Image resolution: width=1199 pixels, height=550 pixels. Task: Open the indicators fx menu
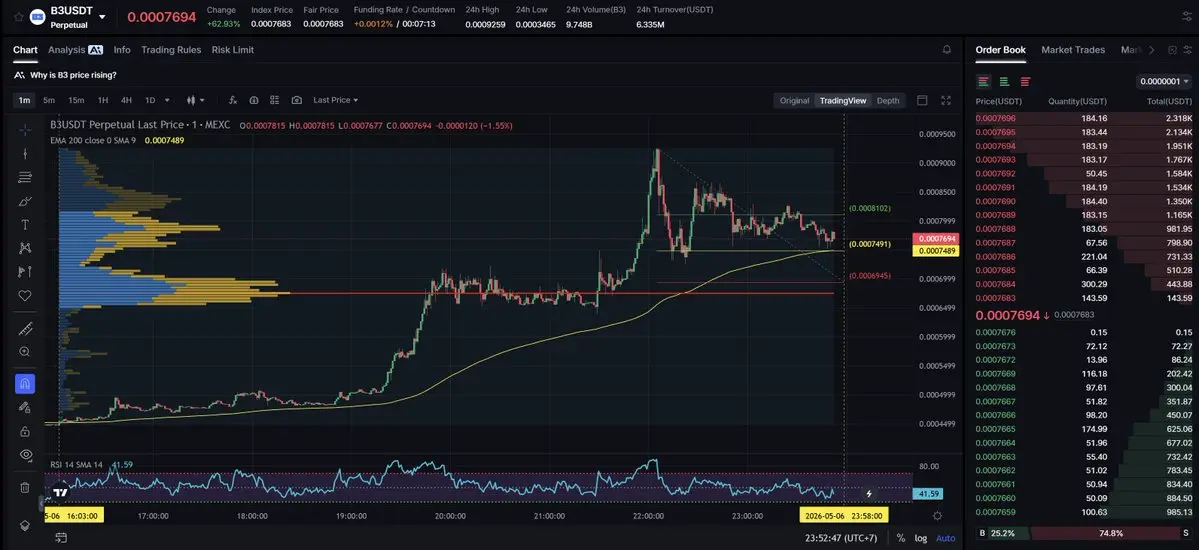click(233, 100)
